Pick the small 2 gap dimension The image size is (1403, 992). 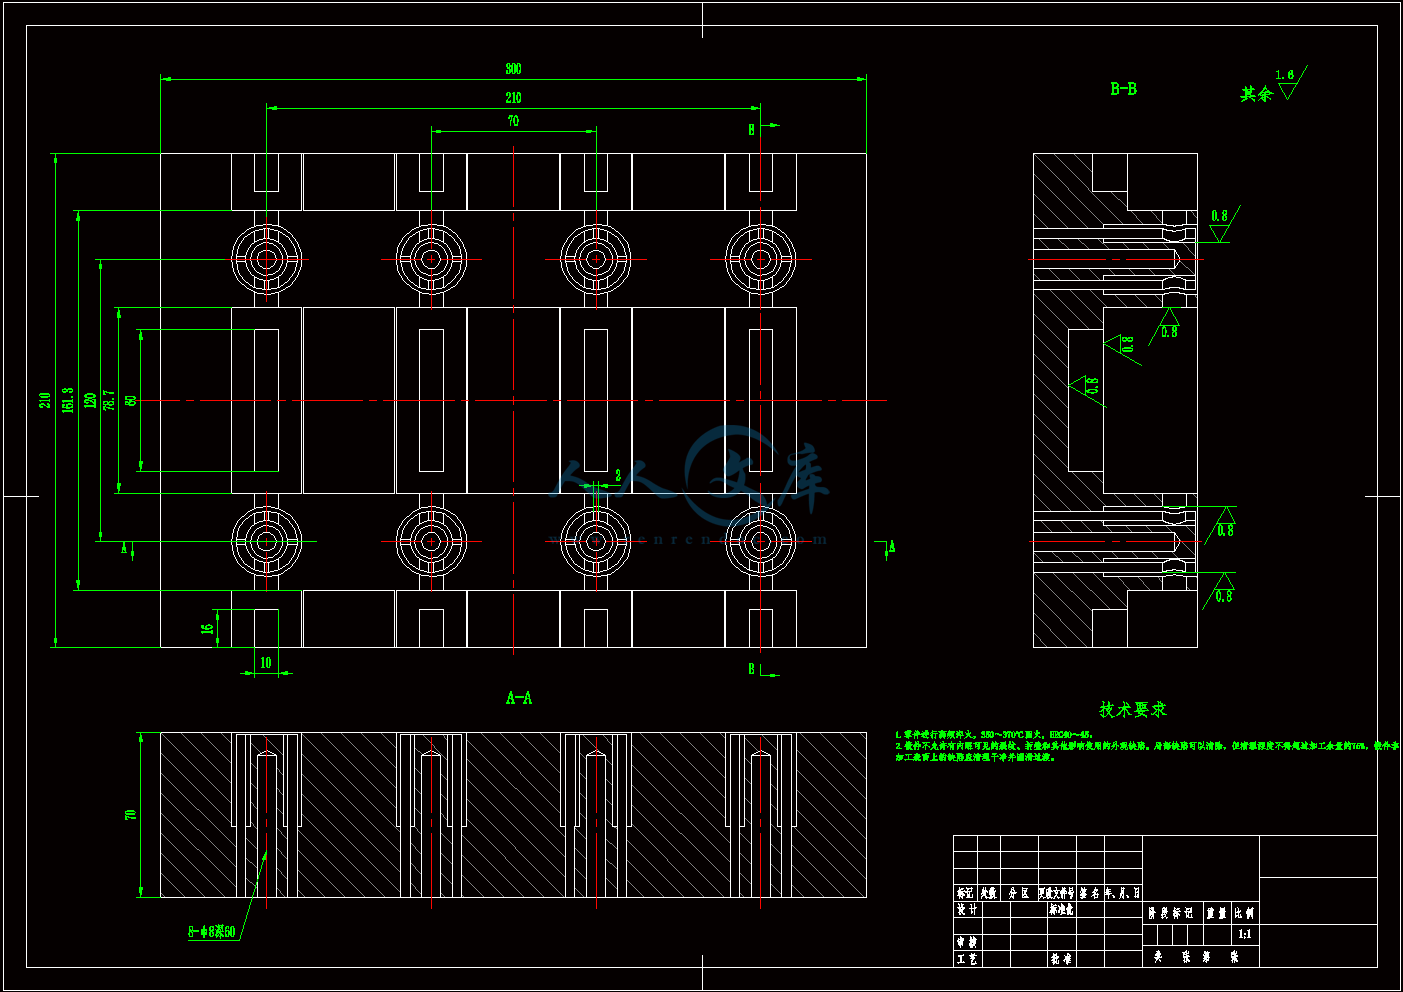618,476
